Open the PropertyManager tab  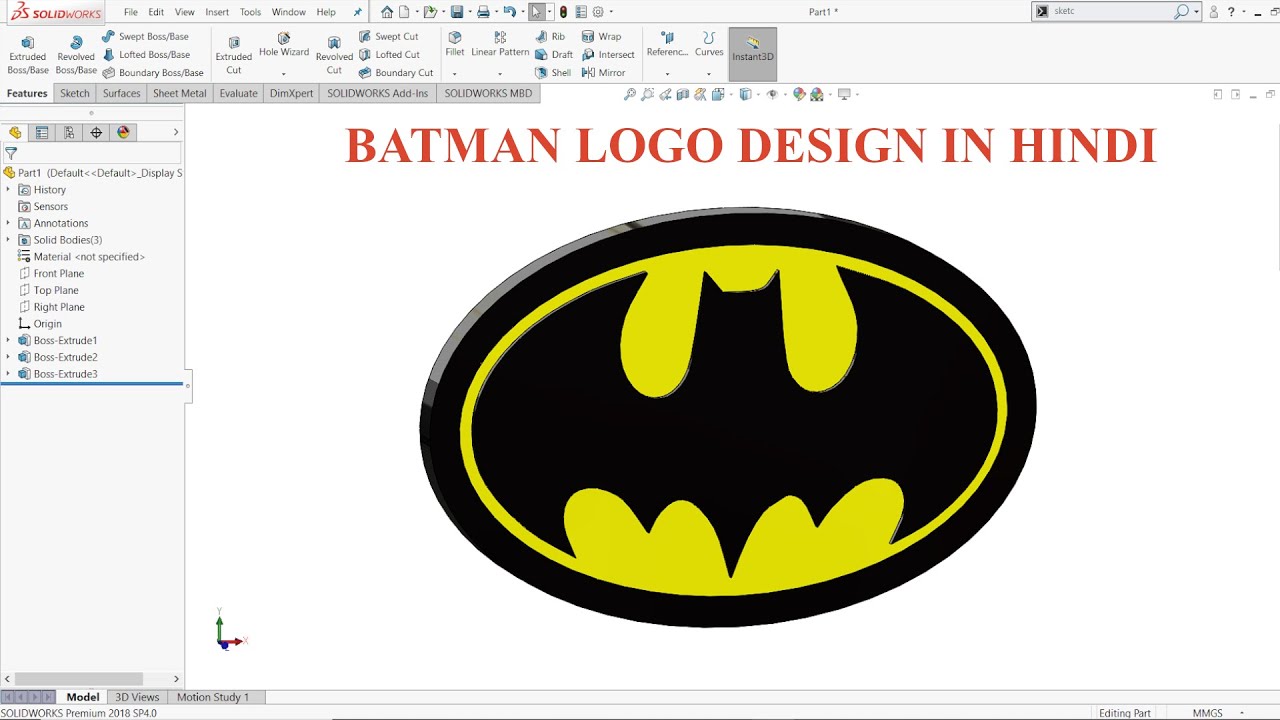(42, 132)
